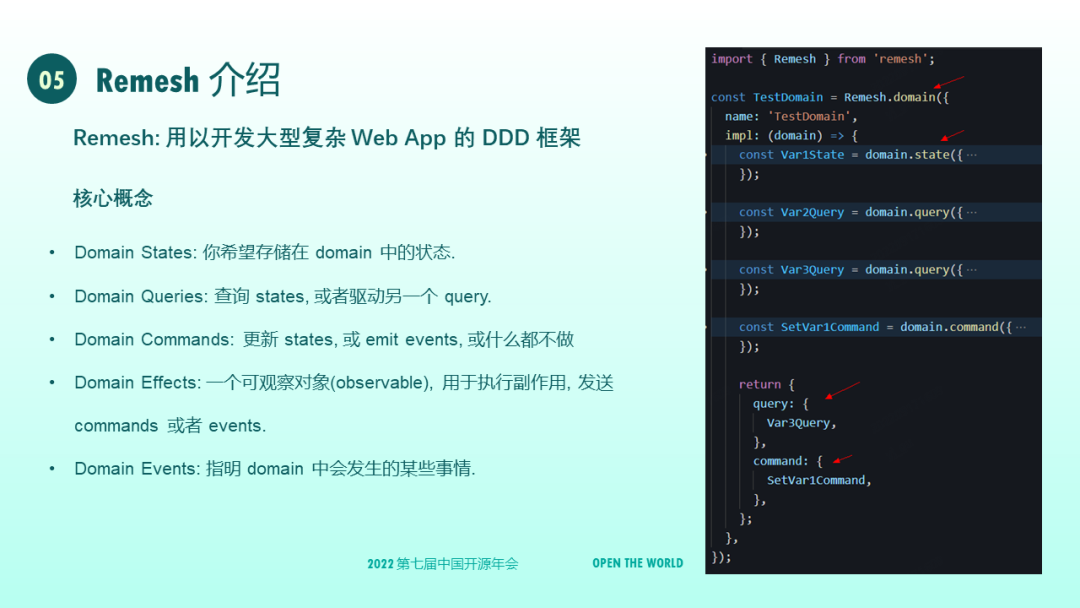
Task: Select the "Domain States" bullet line
Action: click(x=264, y=253)
